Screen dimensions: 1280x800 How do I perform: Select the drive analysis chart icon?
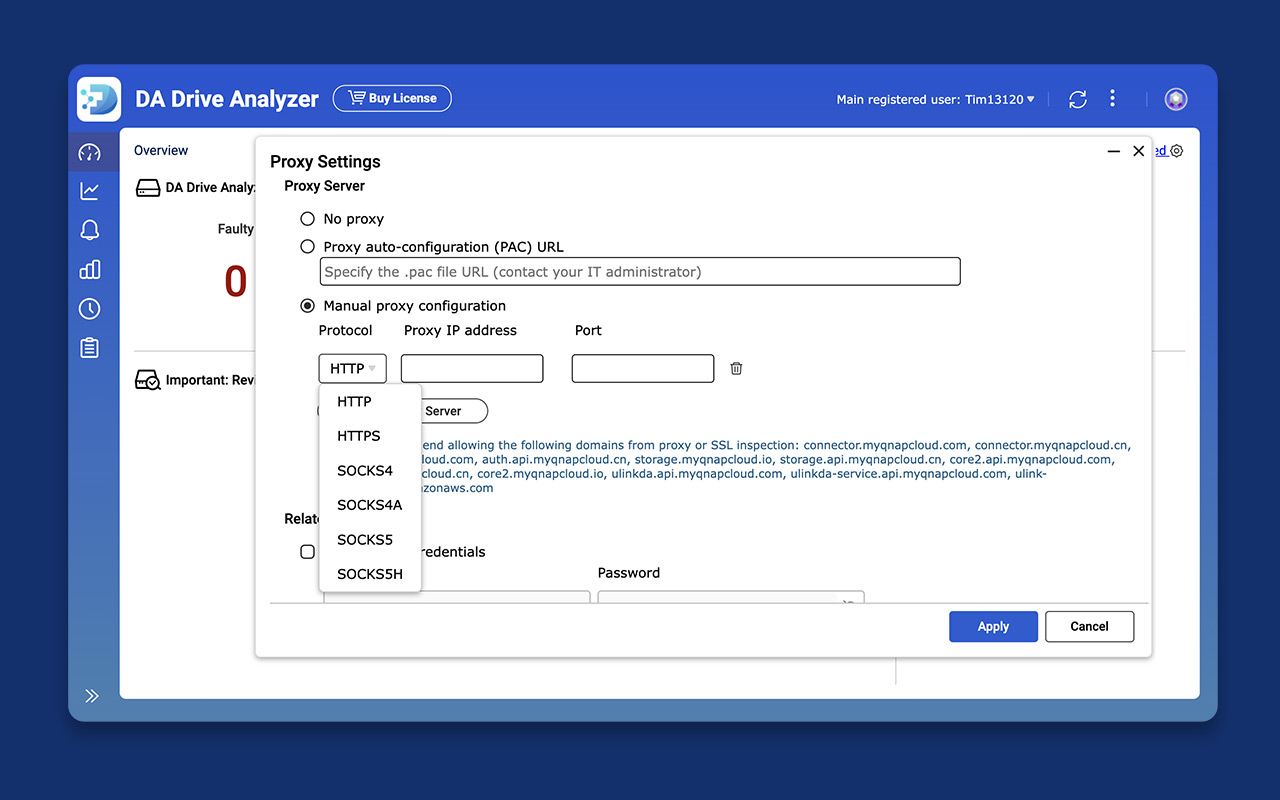pyautogui.click(x=90, y=190)
